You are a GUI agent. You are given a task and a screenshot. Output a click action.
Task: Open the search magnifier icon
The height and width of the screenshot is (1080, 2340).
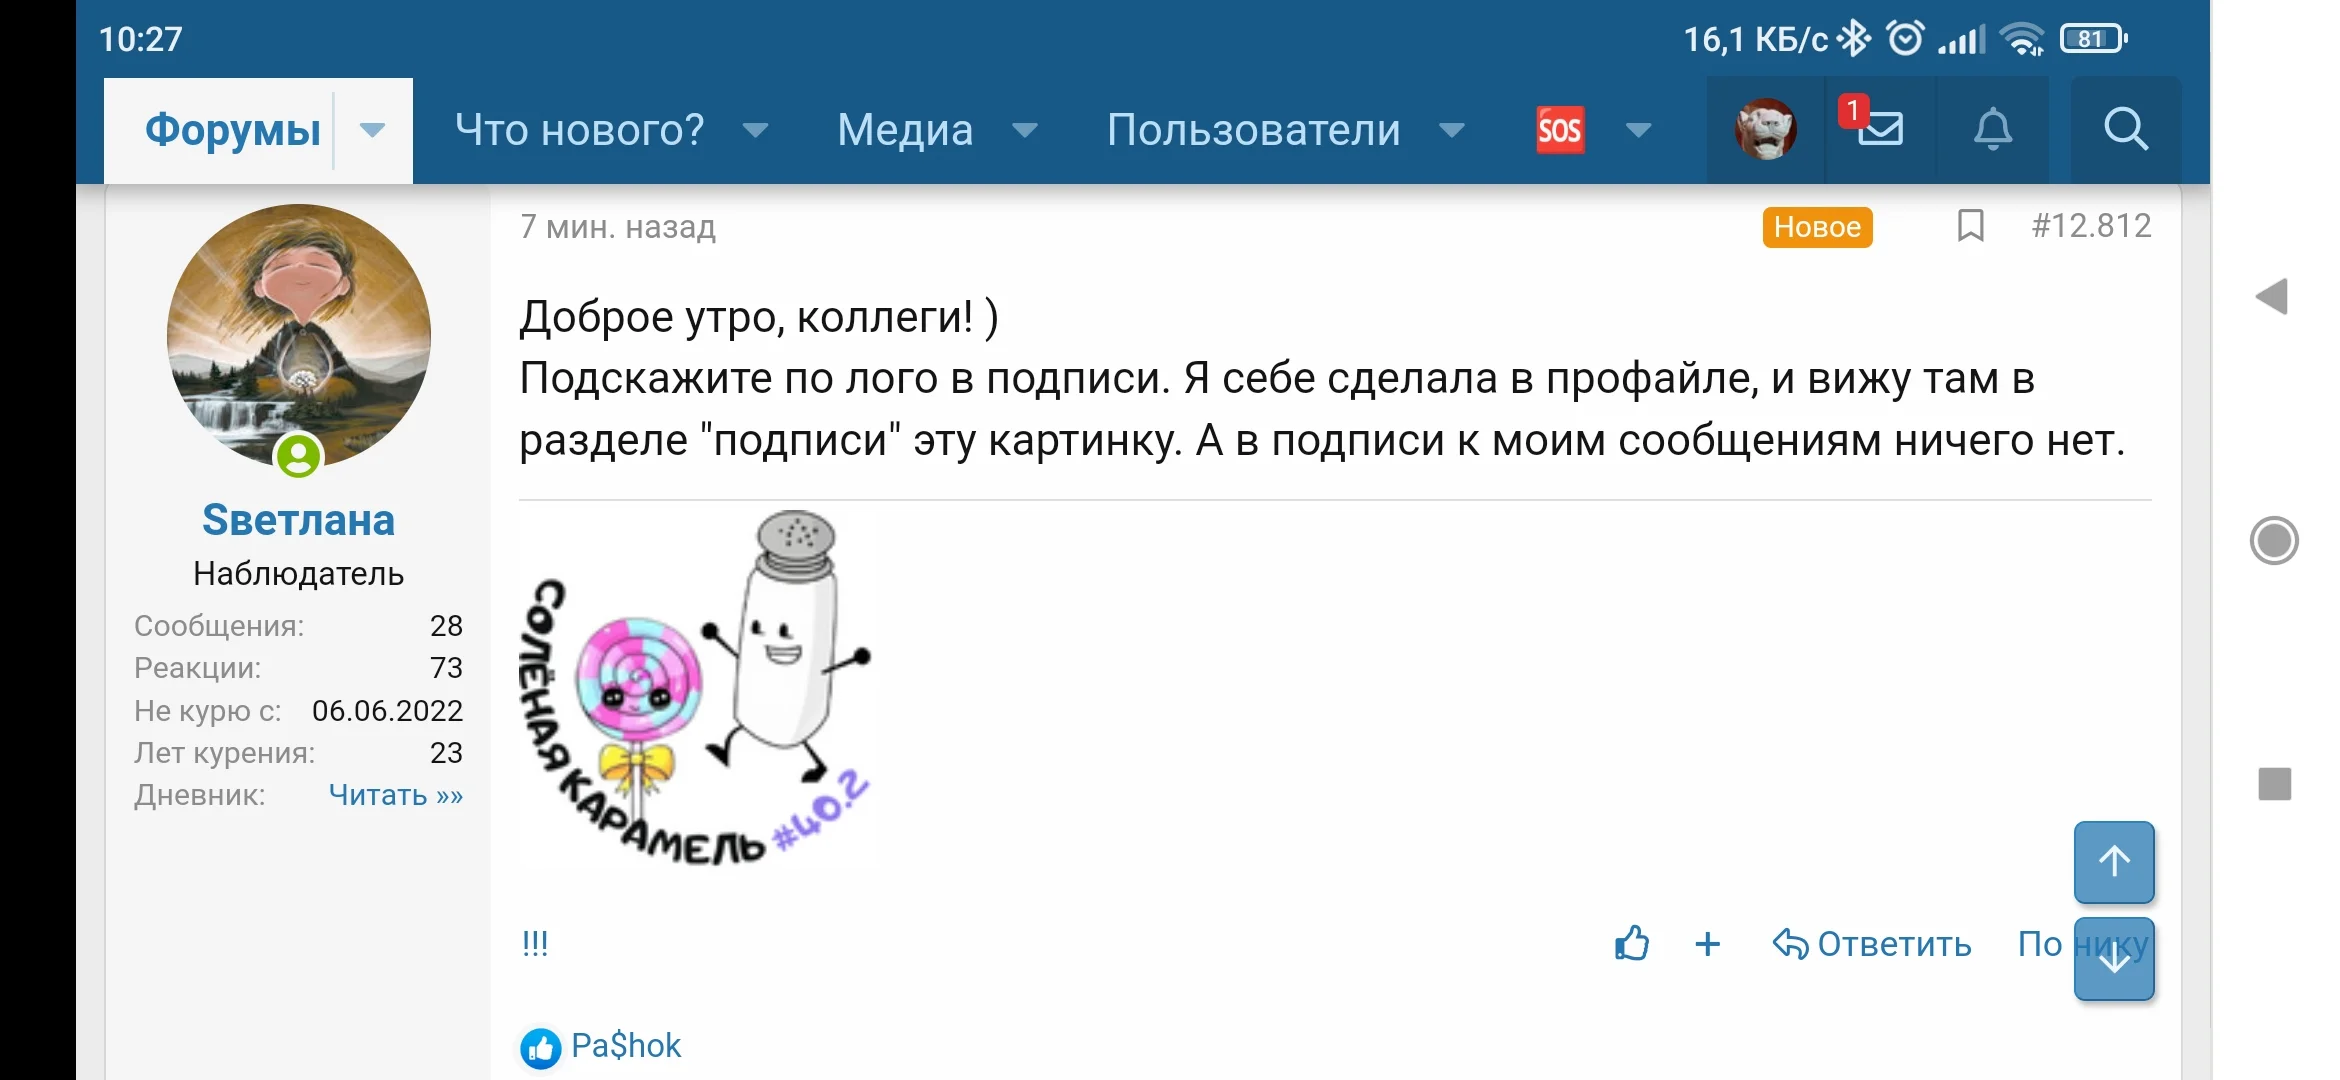click(2125, 129)
